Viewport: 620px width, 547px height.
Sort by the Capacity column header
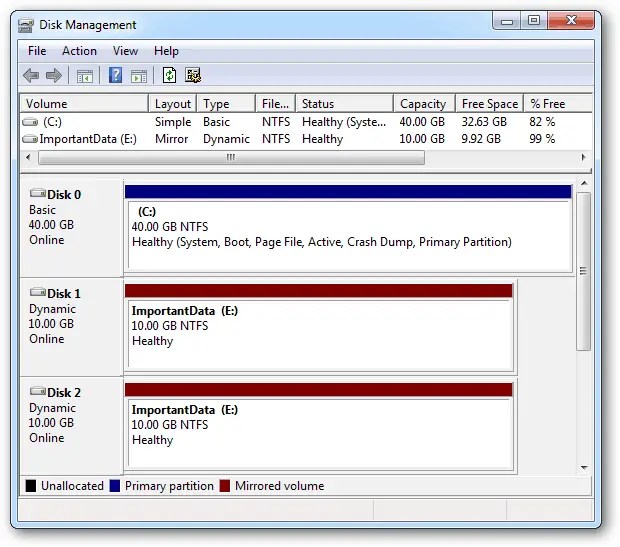point(424,104)
